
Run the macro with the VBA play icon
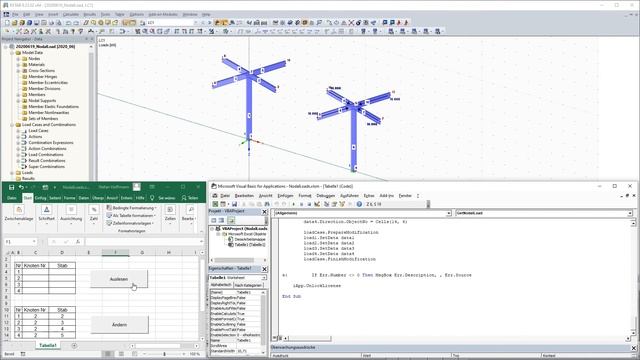click(293, 204)
